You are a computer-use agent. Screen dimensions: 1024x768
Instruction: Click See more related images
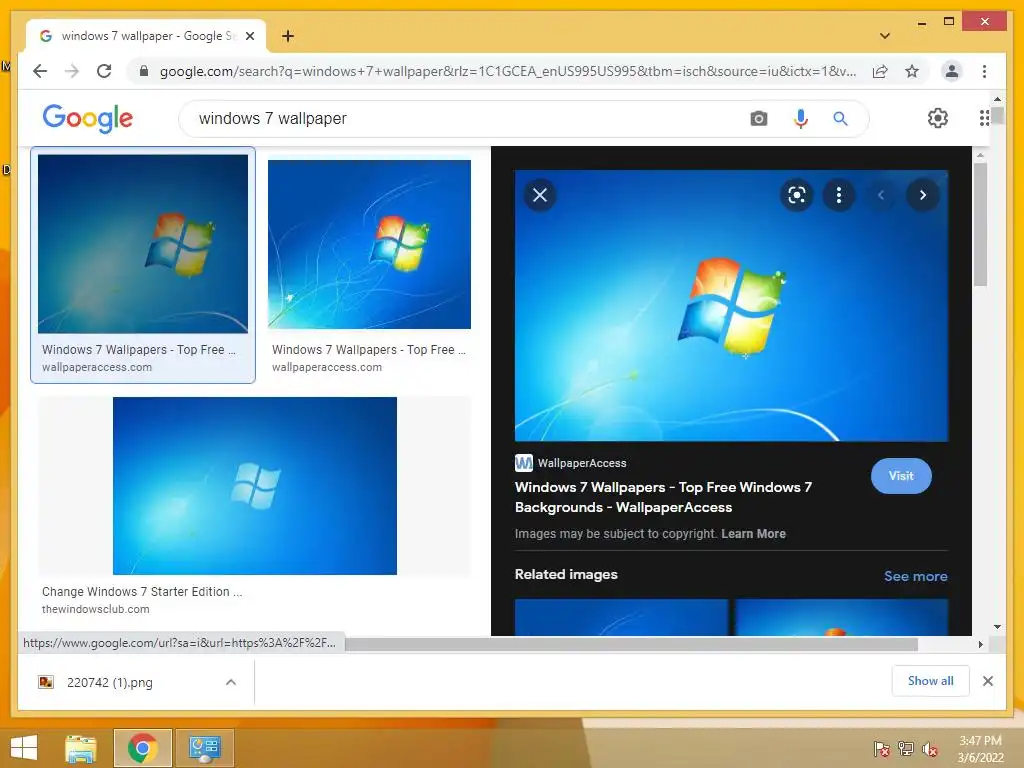[x=916, y=576]
